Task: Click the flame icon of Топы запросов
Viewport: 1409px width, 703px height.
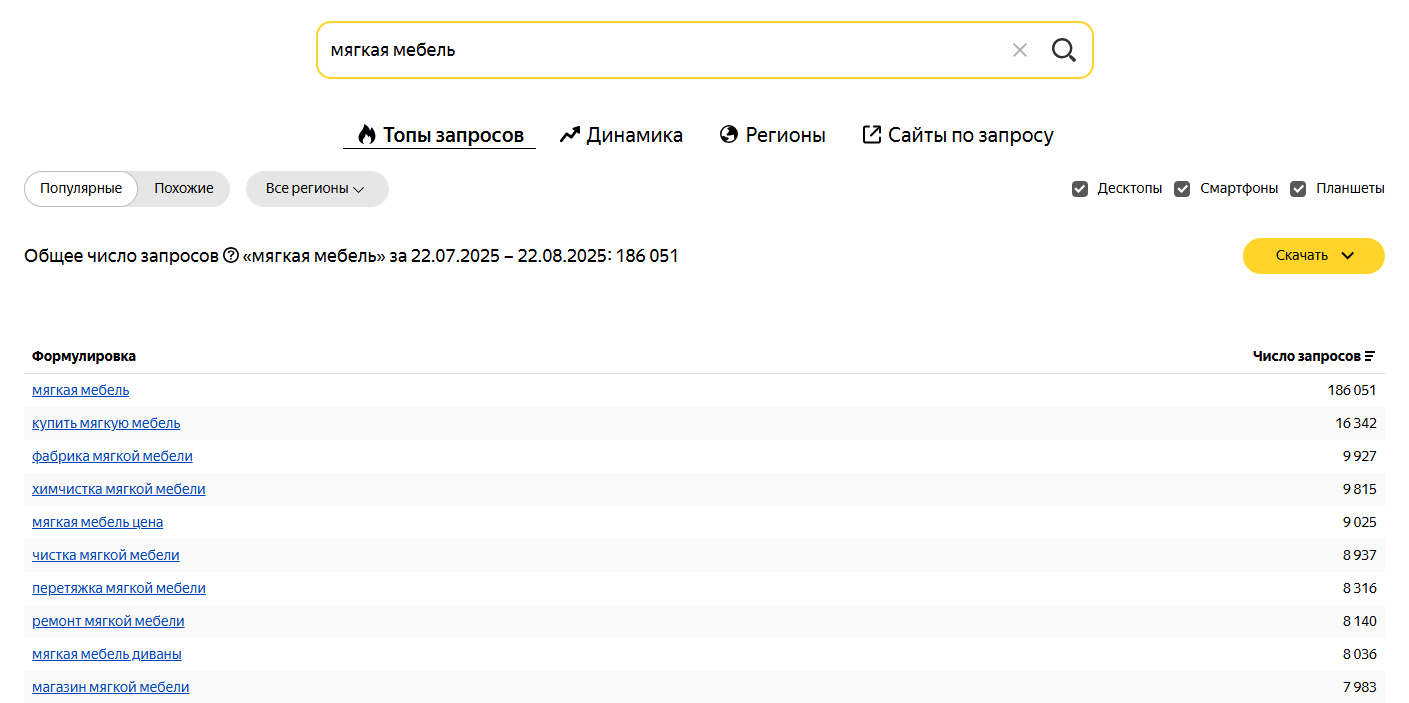Action: 367,135
